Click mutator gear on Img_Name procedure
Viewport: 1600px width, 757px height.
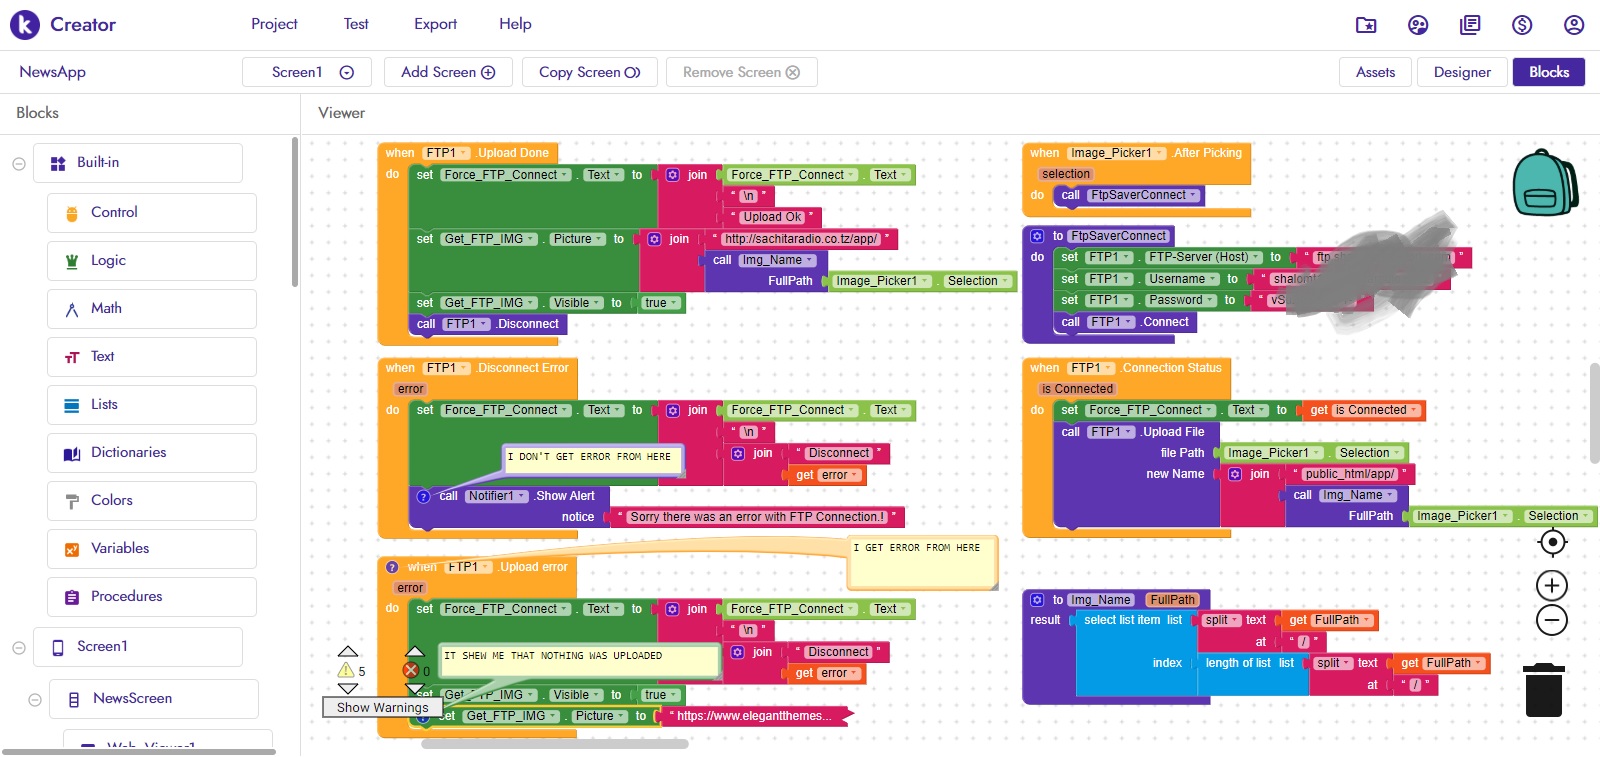pyautogui.click(x=1037, y=600)
